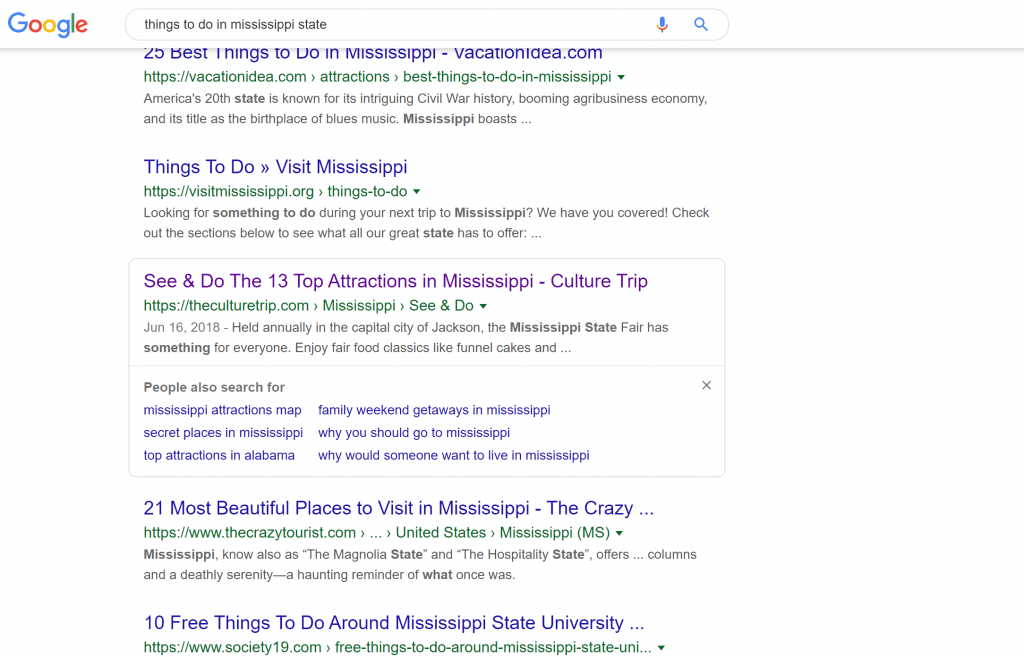Click the theculturetrip.com green URL
This screenshot has height=657, width=1024.
(x=308, y=306)
